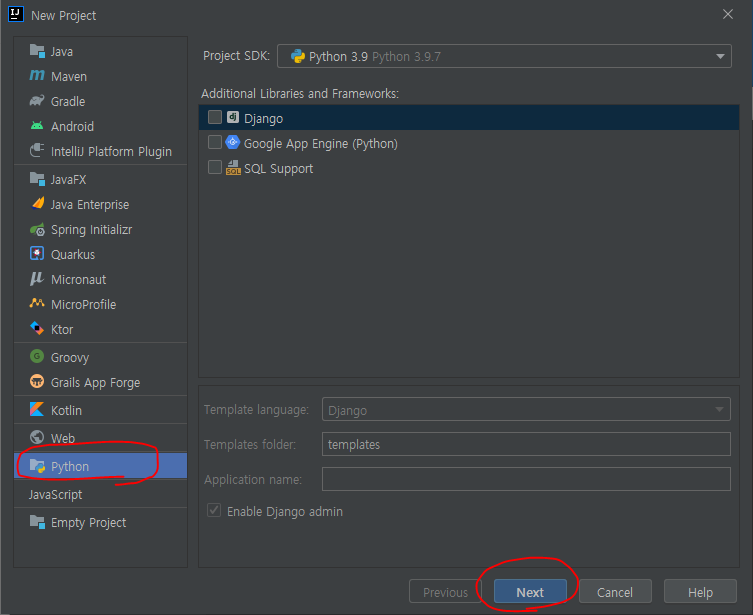753x615 pixels.
Task: Click the Django row label text
Action: pos(263,119)
